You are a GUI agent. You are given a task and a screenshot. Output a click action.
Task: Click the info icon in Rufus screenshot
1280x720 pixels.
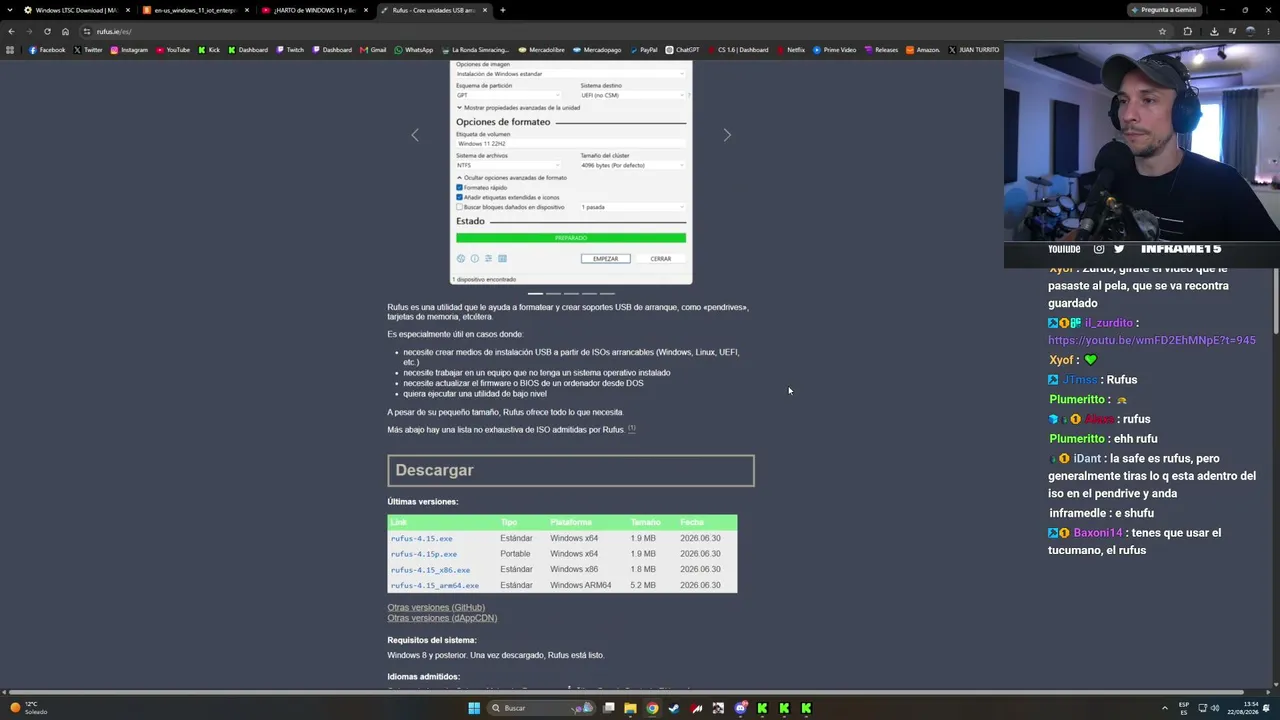coord(475,259)
